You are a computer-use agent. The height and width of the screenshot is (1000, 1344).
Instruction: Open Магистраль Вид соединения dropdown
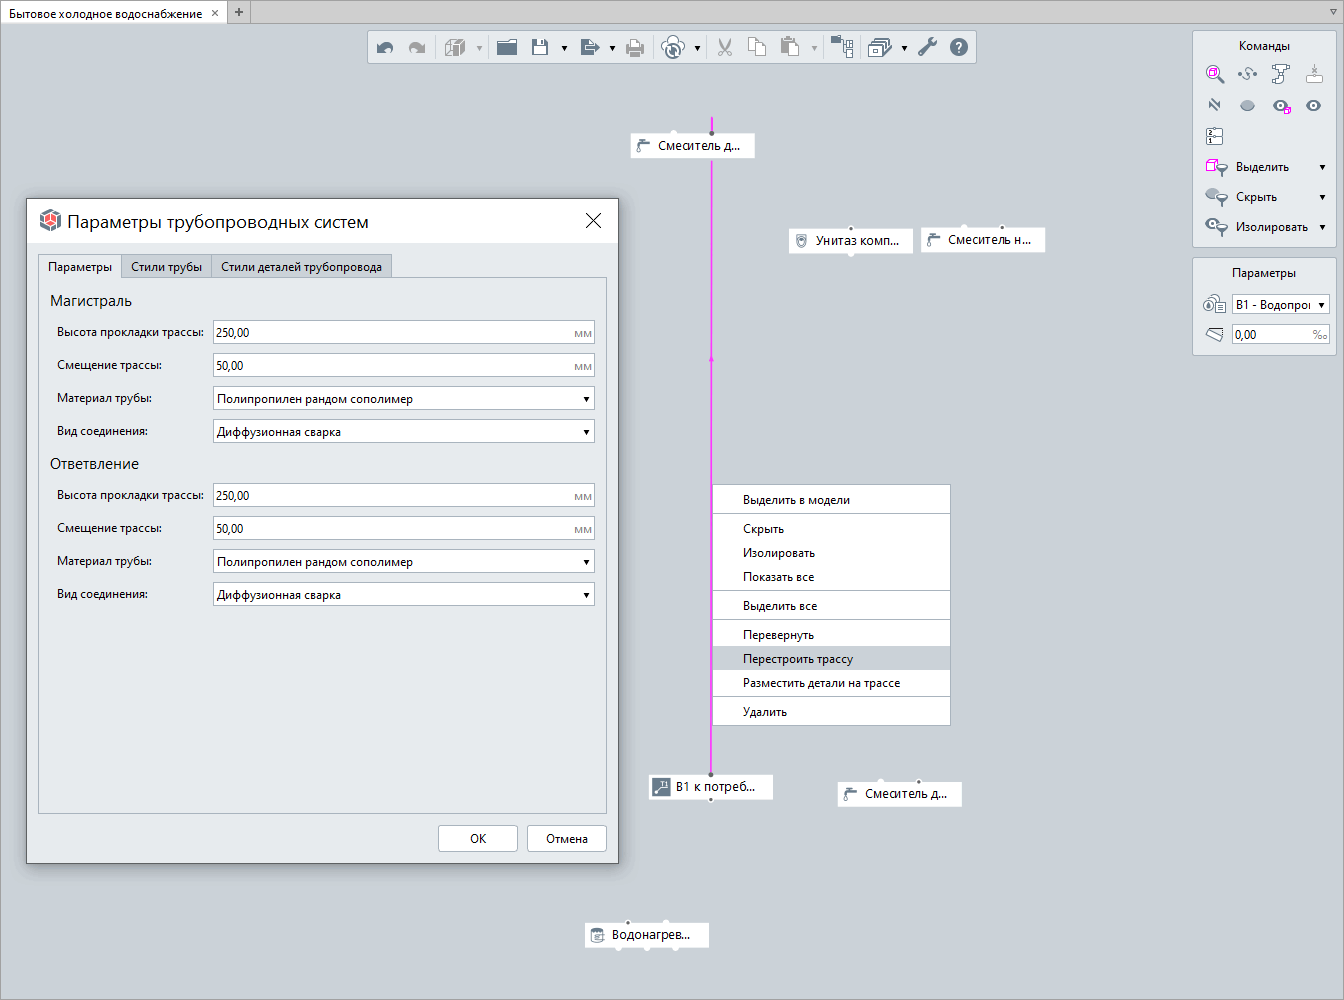pos(404,431)
